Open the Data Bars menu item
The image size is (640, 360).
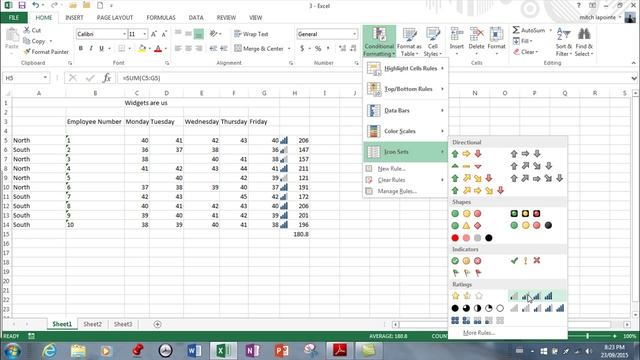405,111
